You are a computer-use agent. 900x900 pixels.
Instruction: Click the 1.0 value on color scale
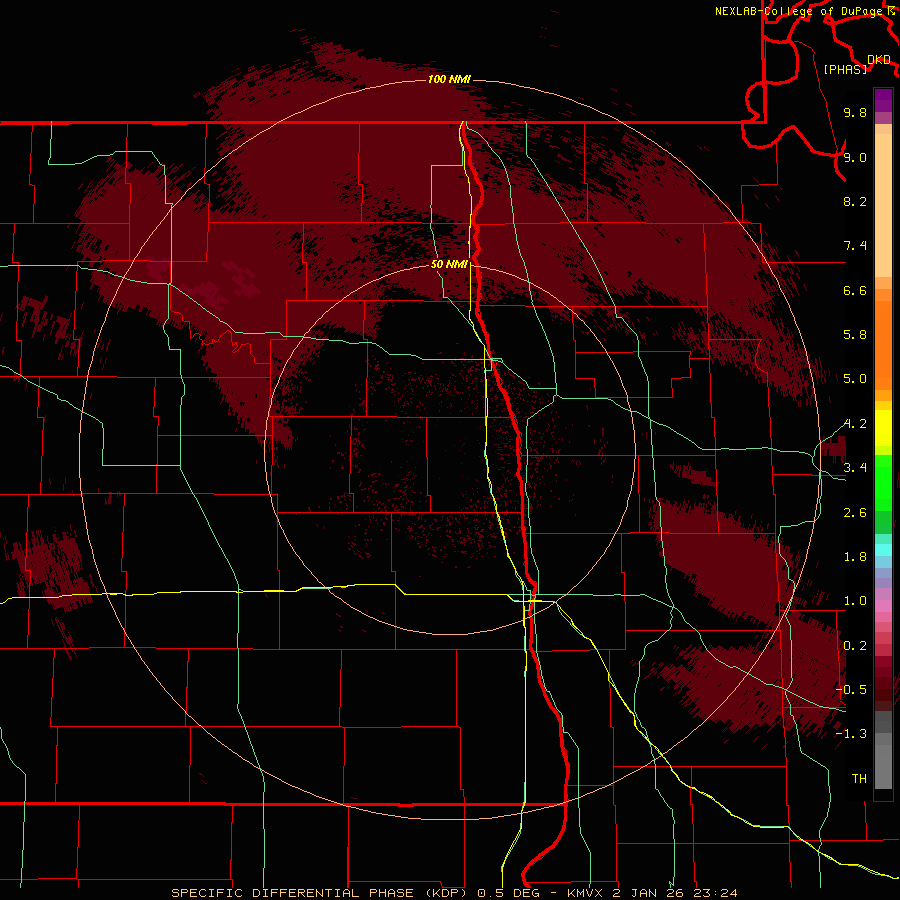(x=855, y=601)
